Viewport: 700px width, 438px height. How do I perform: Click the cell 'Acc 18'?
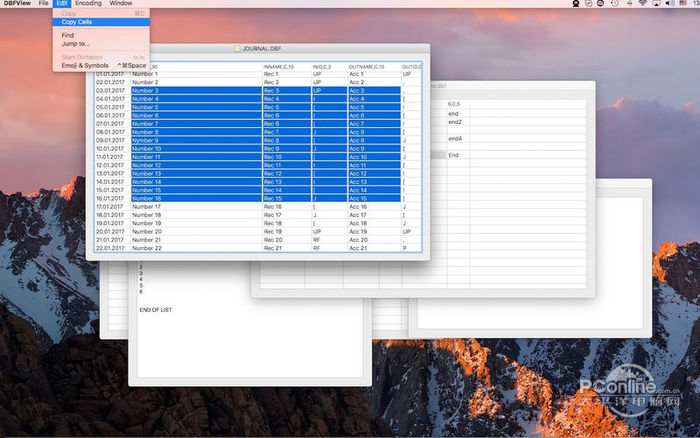tap(374, 223)
